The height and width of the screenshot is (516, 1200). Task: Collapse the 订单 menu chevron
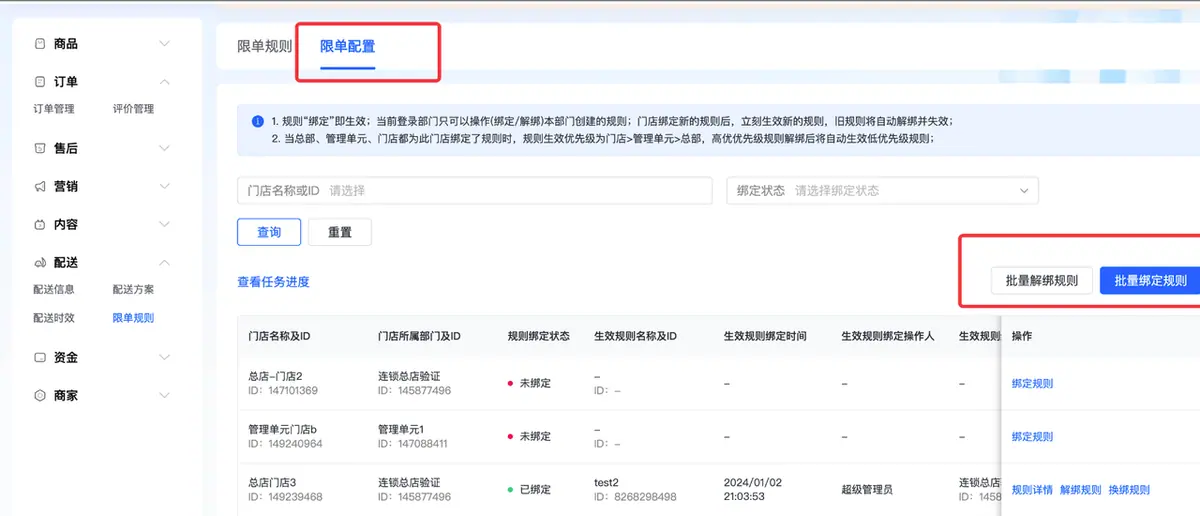click(x=165, y=82)
